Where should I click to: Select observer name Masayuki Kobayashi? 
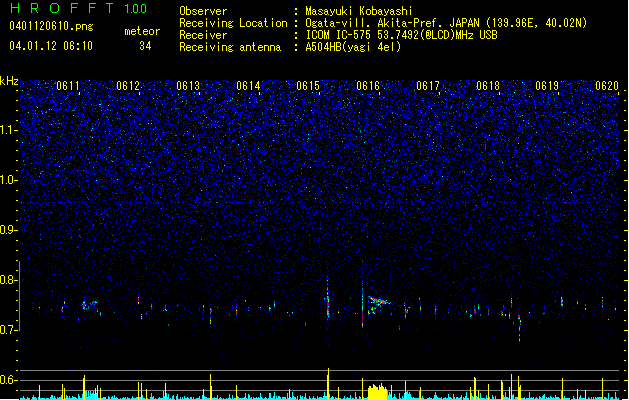[x=359, y=11]
